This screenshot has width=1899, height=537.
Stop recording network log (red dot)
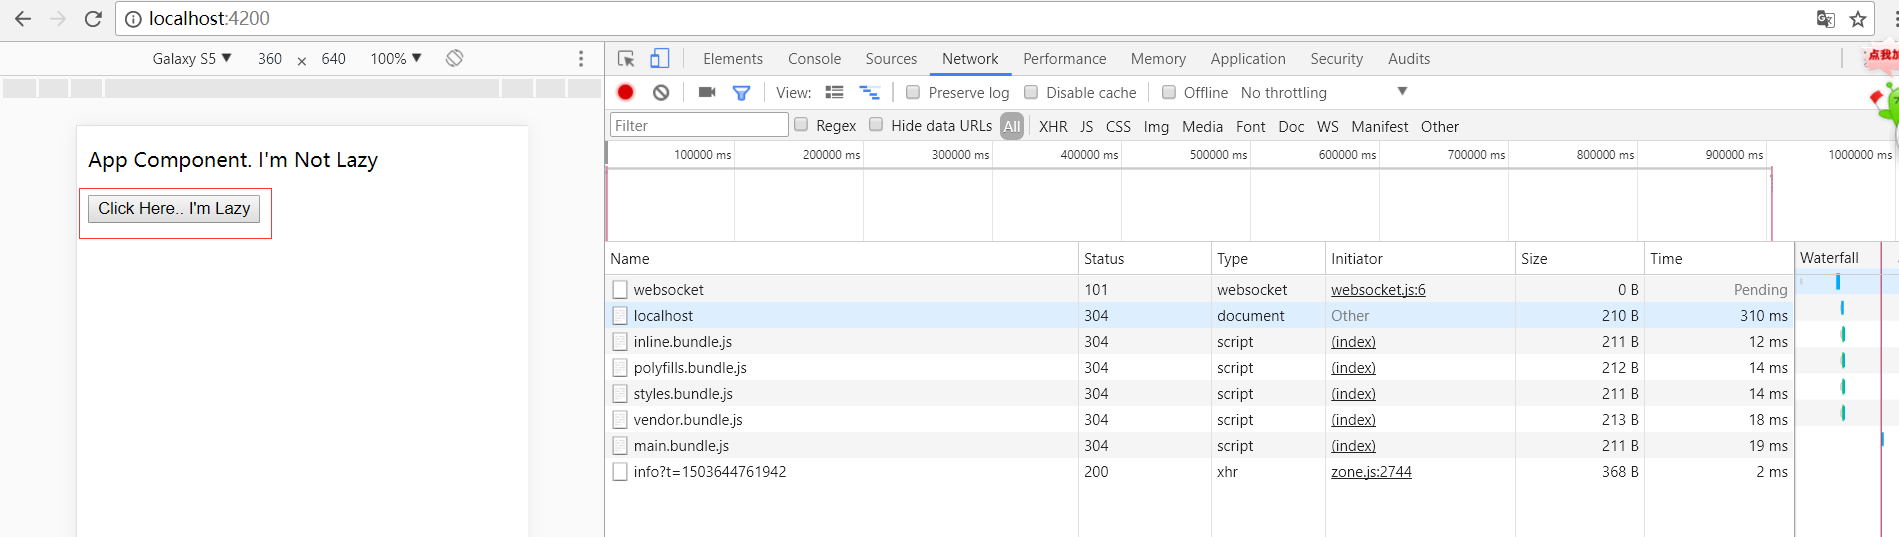pos(626,92)
